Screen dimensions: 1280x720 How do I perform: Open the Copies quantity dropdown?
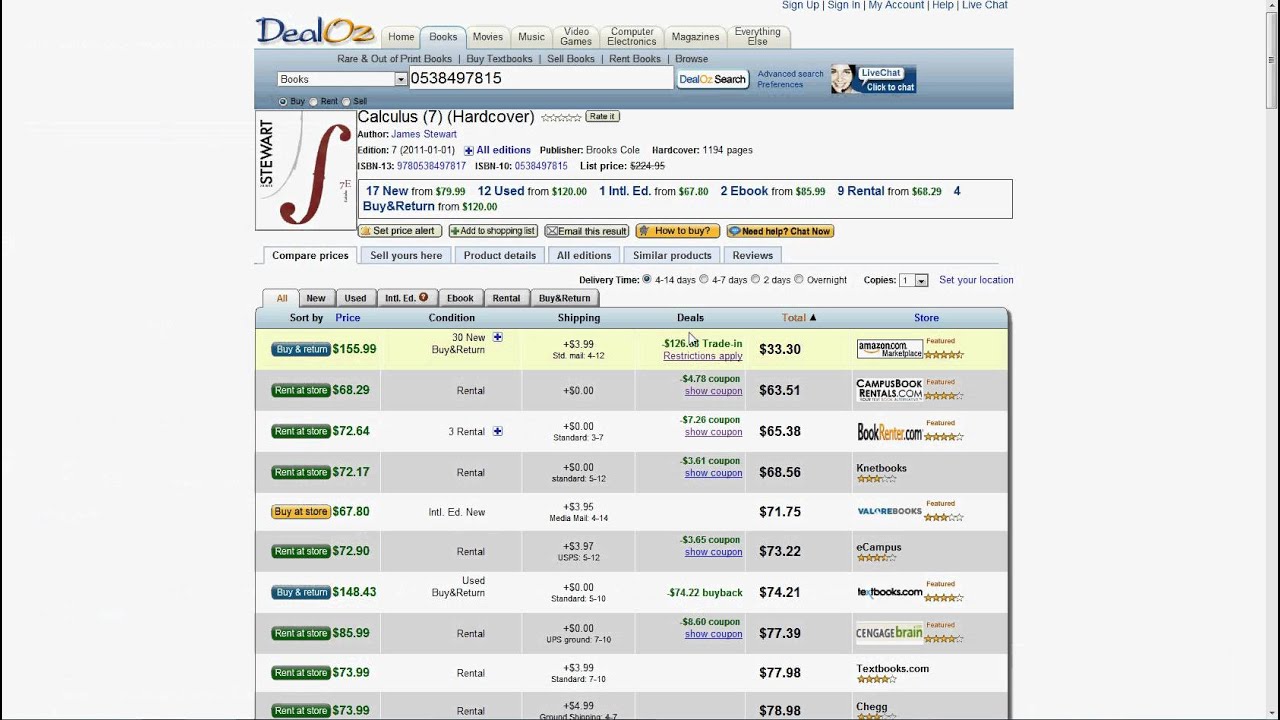point(913,281)
